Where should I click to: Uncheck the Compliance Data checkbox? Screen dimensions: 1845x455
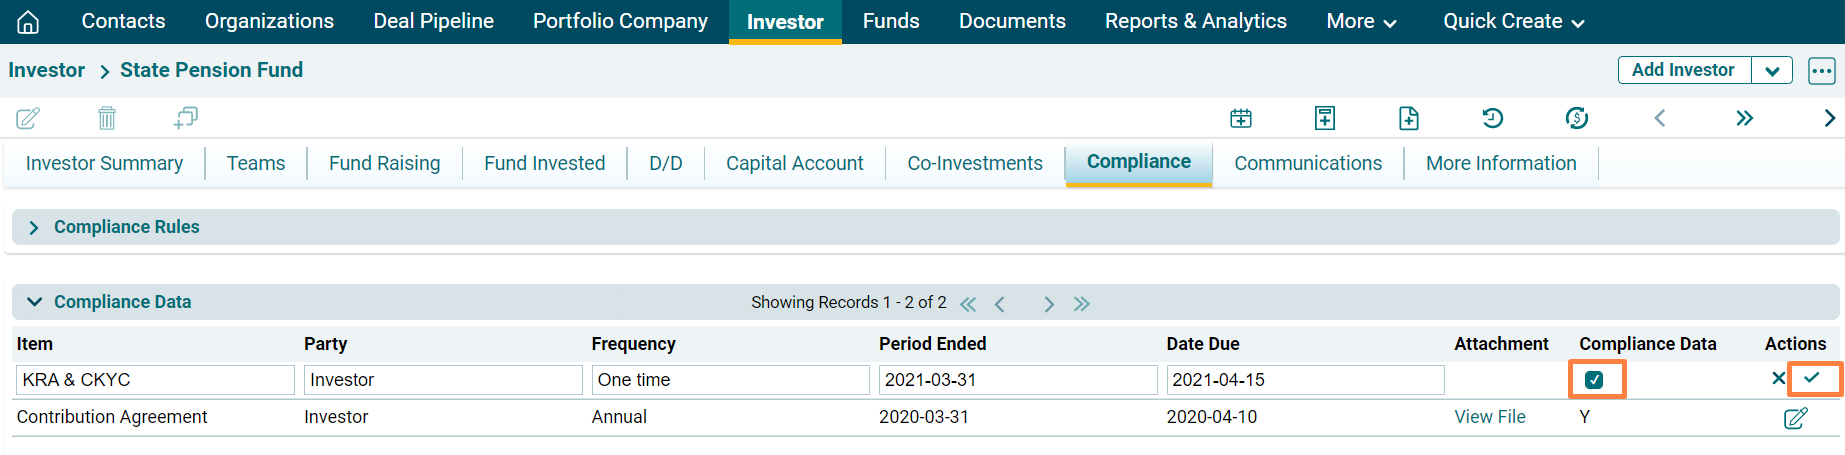1594,380
